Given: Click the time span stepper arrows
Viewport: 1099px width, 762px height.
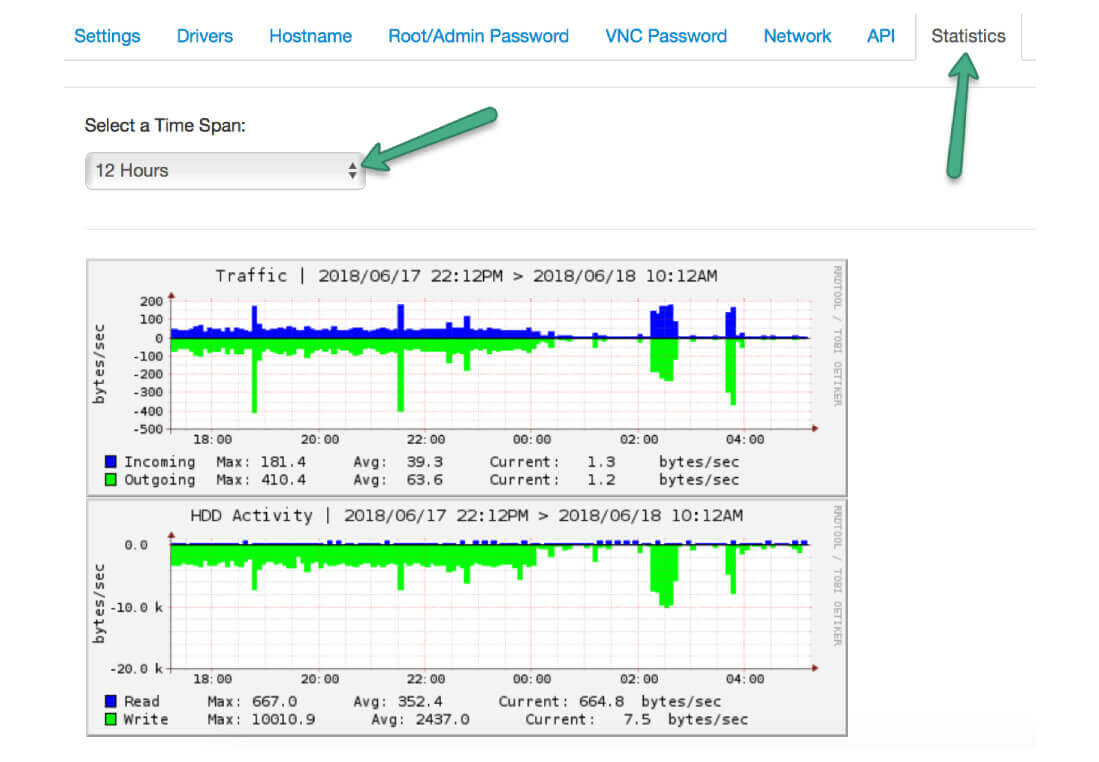Looking at the screenshot, I should coord(352,170).
